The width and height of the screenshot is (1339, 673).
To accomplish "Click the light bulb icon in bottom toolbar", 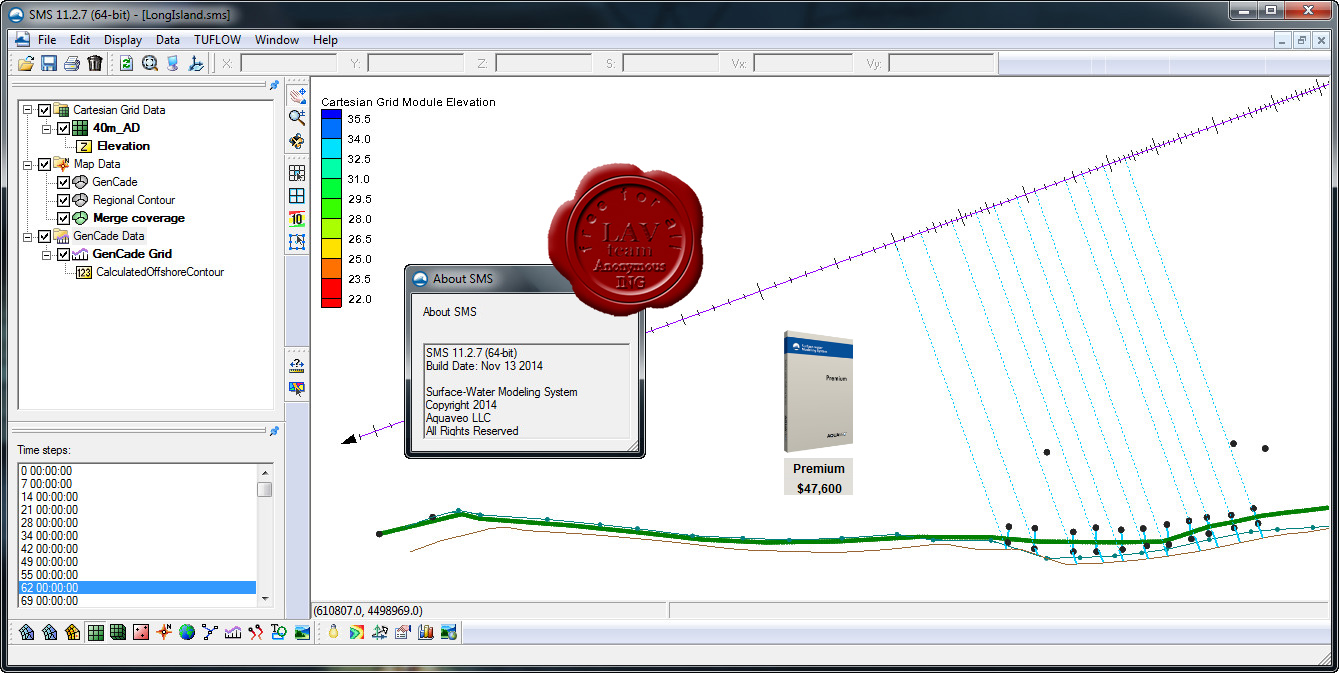I will click(x=334, y=632).
